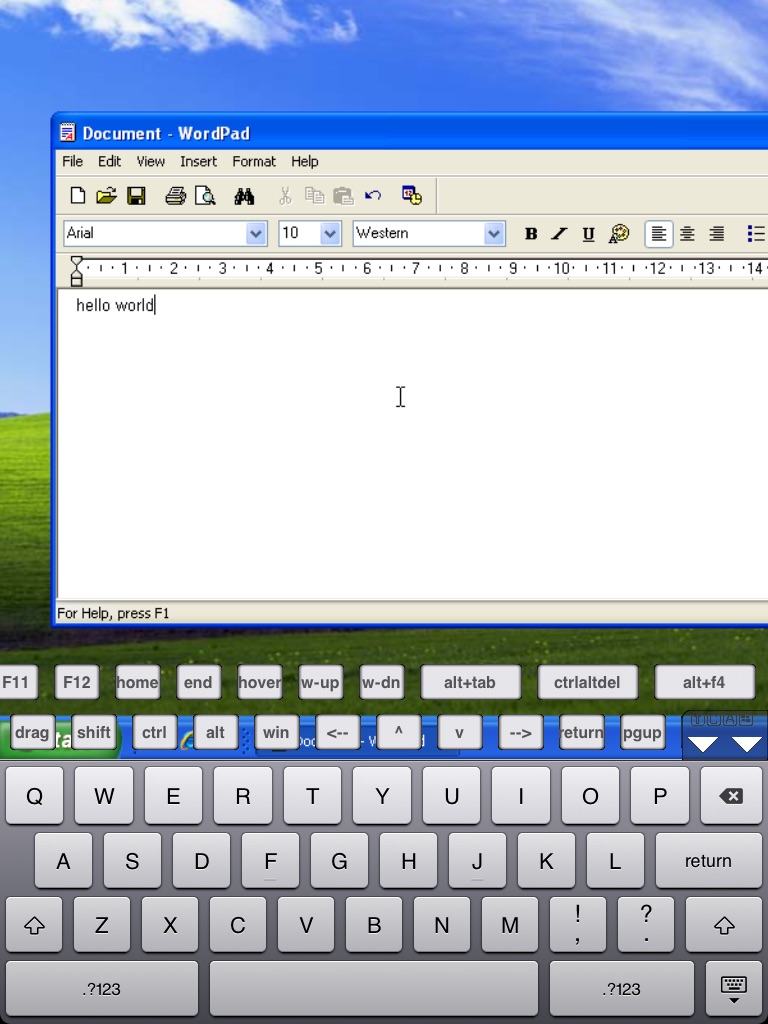Viewport: 768px width, 1024px height.
Task: Click the WordPad title bar icon
Action: (67, 133)
